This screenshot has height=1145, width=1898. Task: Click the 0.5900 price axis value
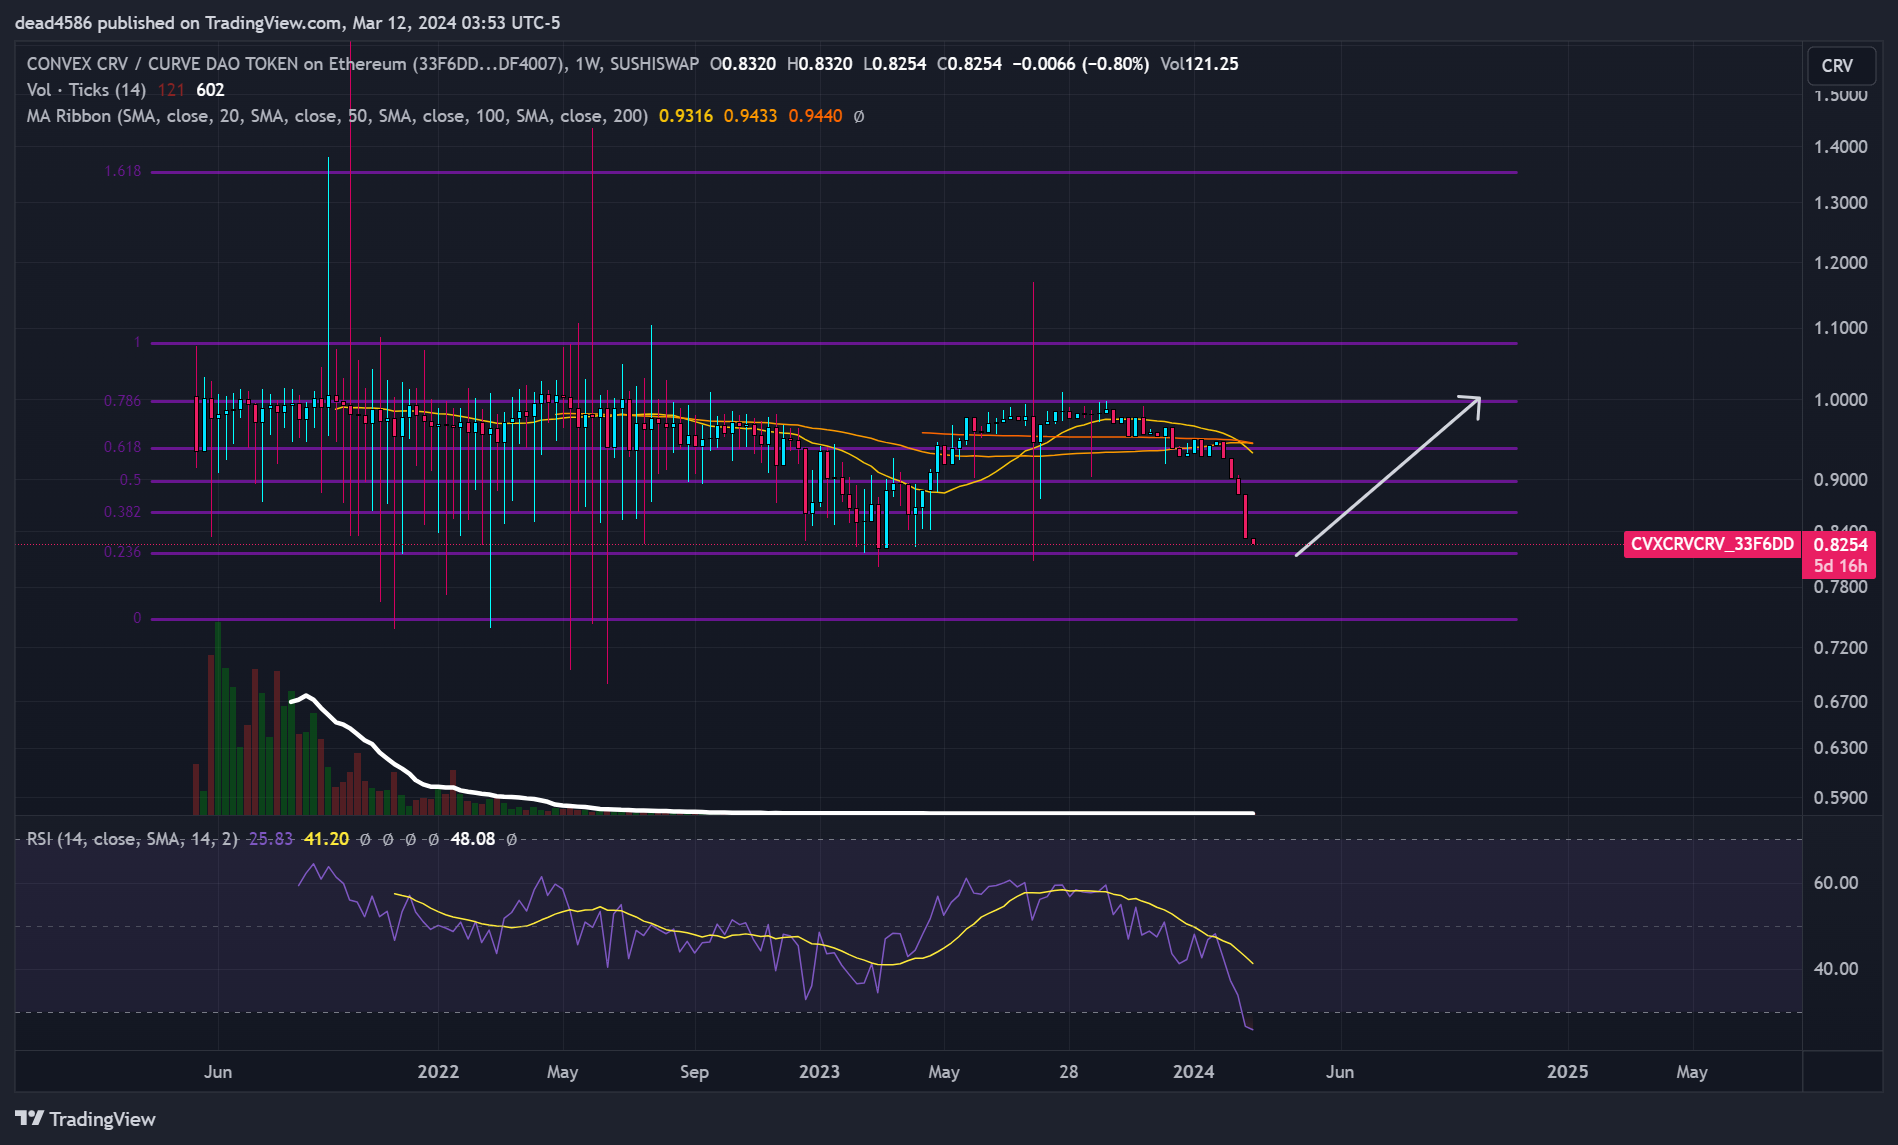pos(1840,798)
